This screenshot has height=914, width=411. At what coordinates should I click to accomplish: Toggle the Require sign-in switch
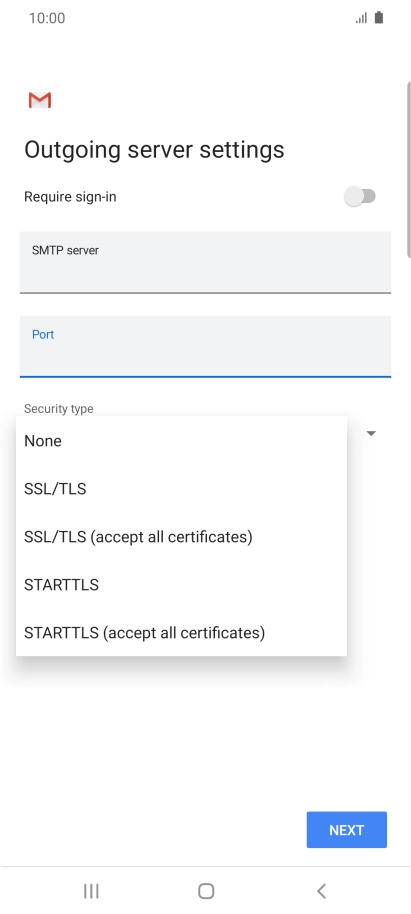click(x=360, y=196)
